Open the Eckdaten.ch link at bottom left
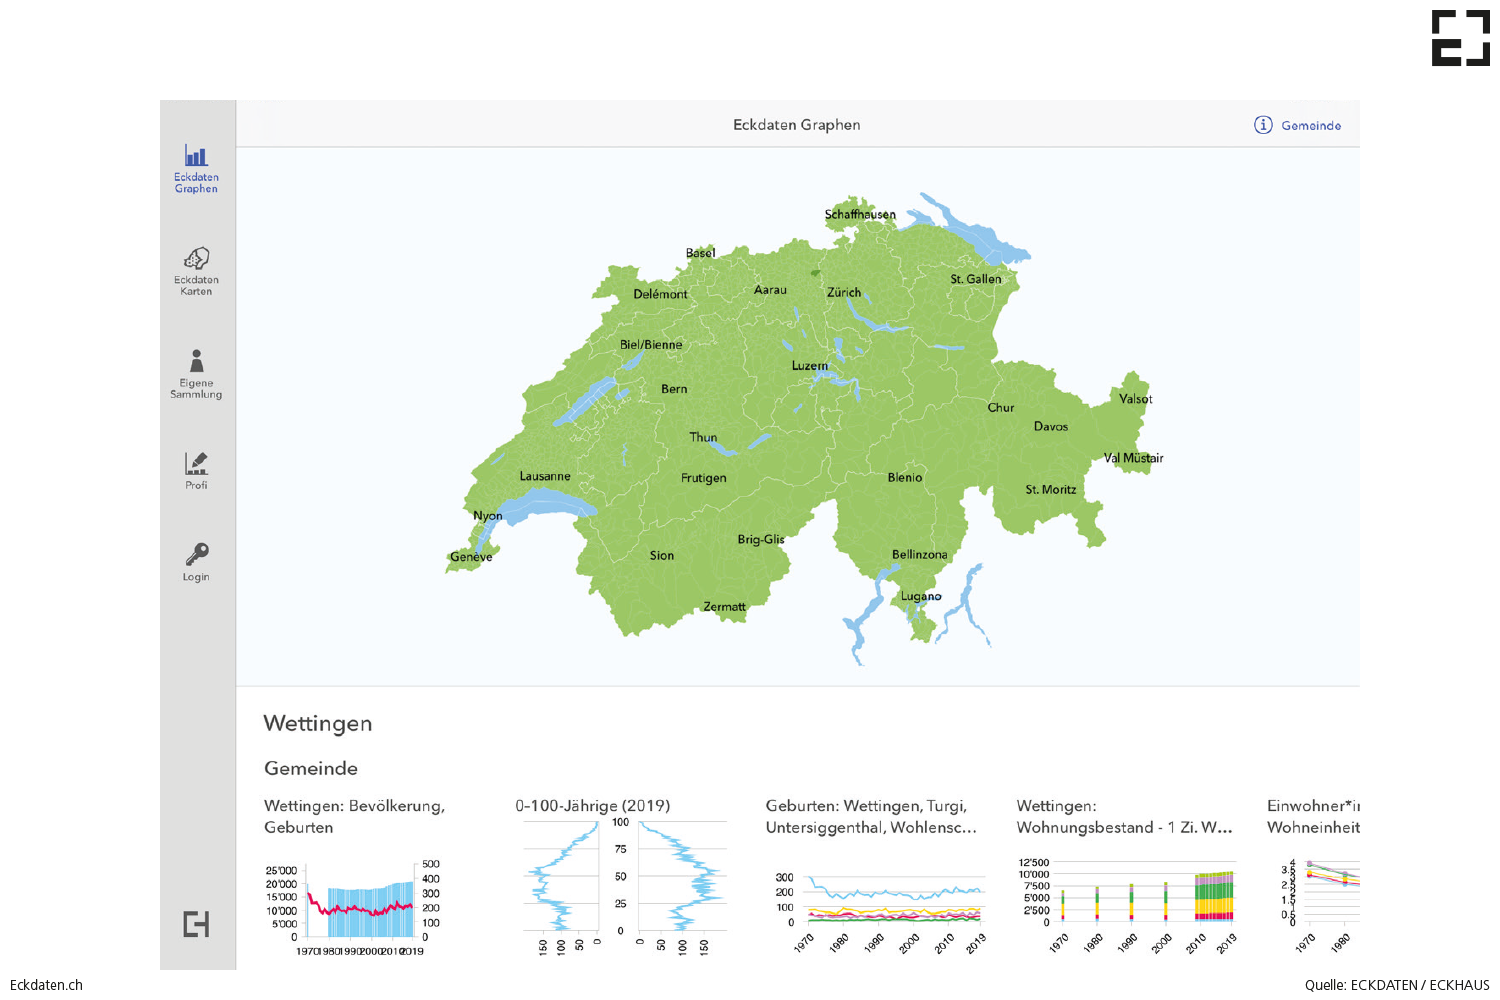The height and width of the screenshot is (1000, 1500). 46,985
